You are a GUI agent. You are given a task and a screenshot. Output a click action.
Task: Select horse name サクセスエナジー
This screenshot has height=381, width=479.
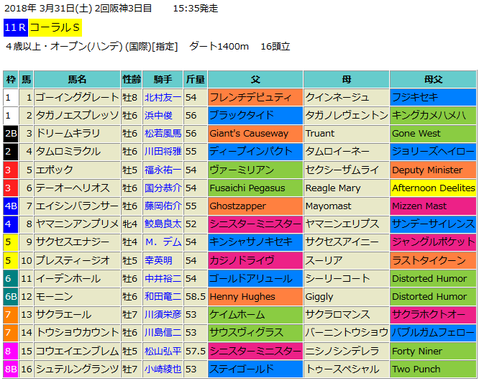[72, 242]
